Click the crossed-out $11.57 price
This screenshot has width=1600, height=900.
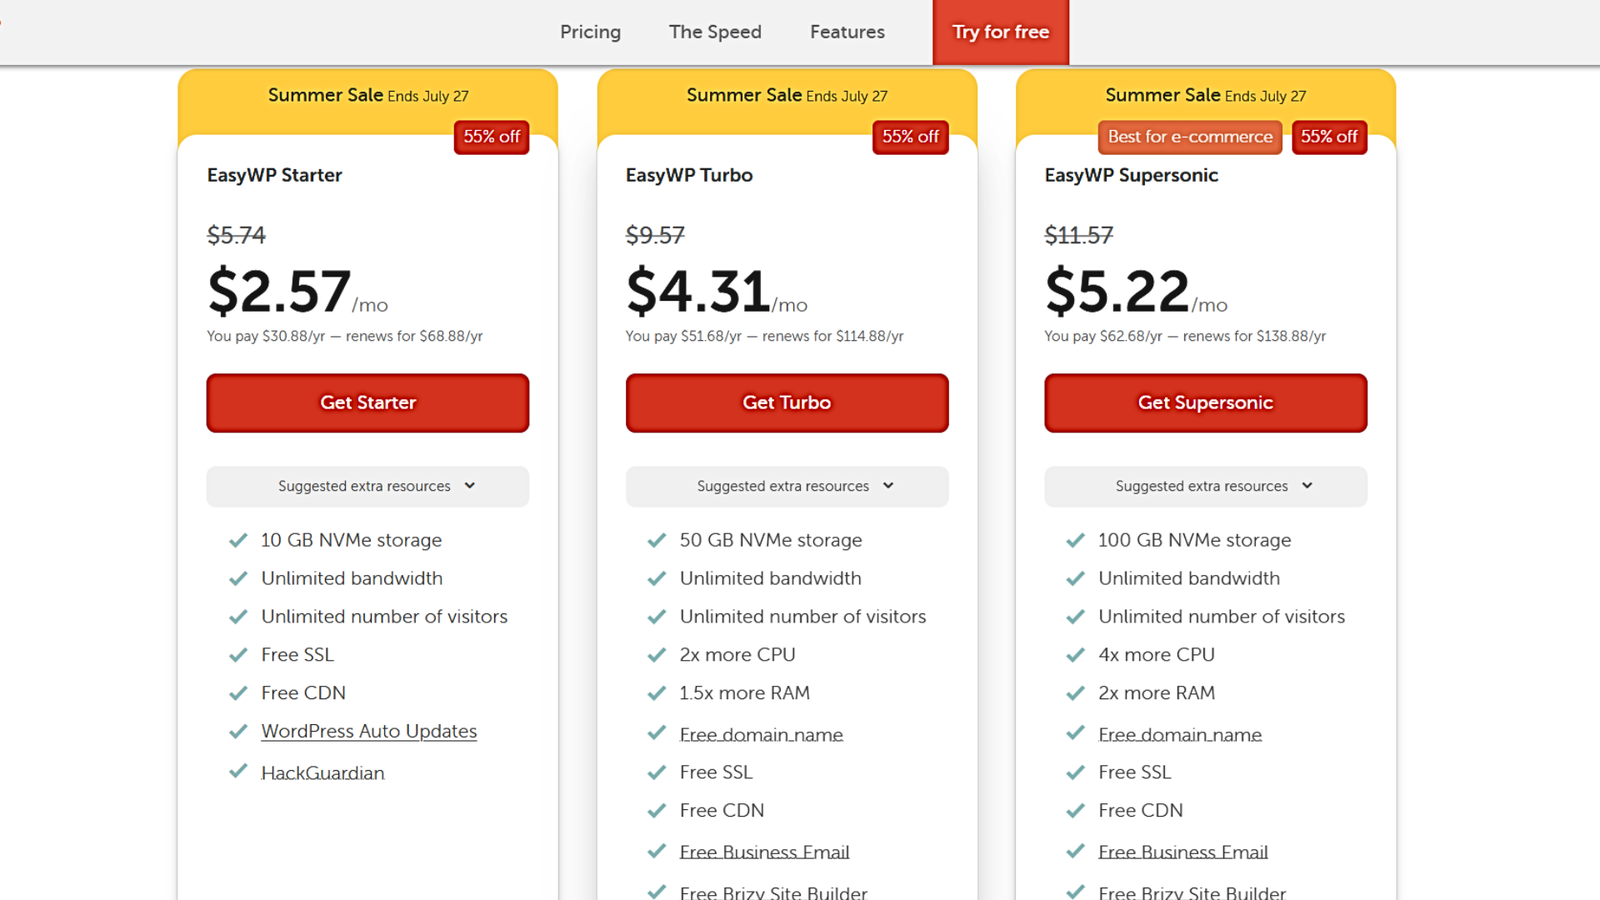(x=1079, y=235)
